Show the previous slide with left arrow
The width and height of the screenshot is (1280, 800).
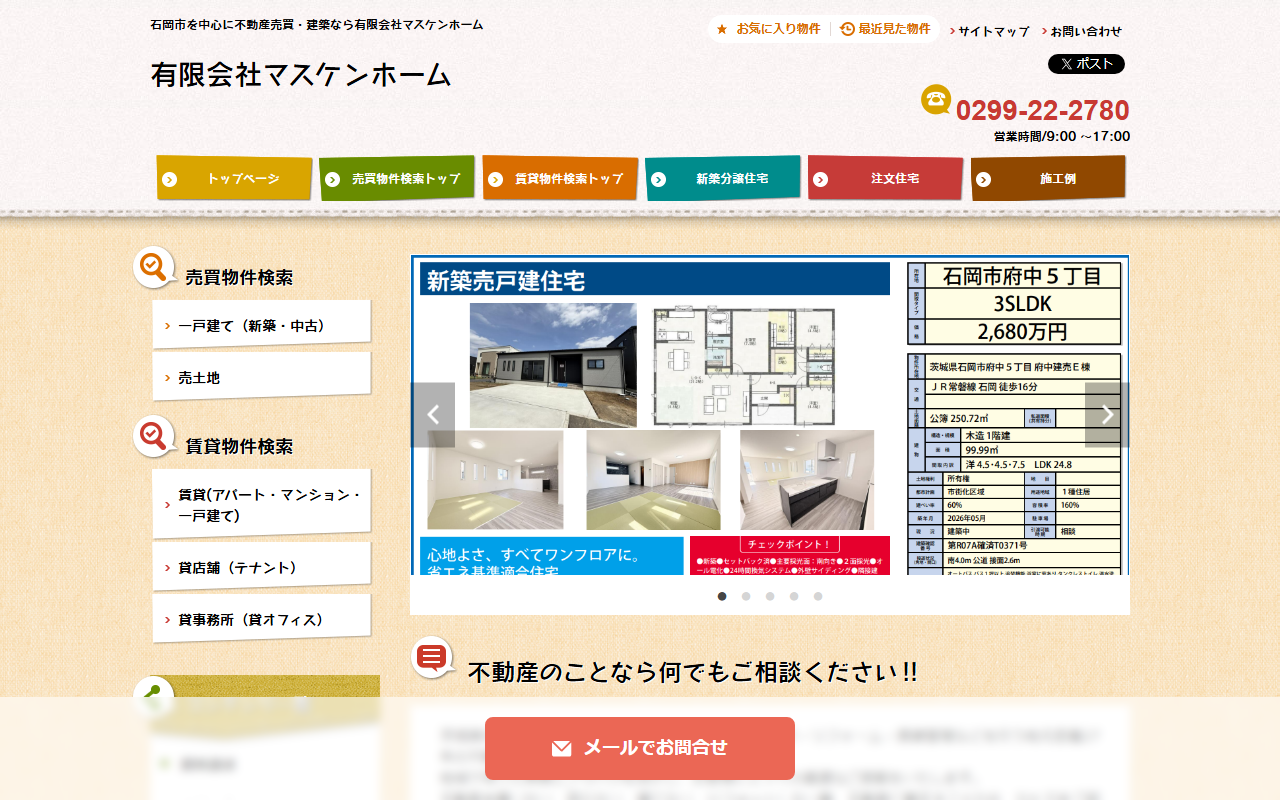[433, 415]
